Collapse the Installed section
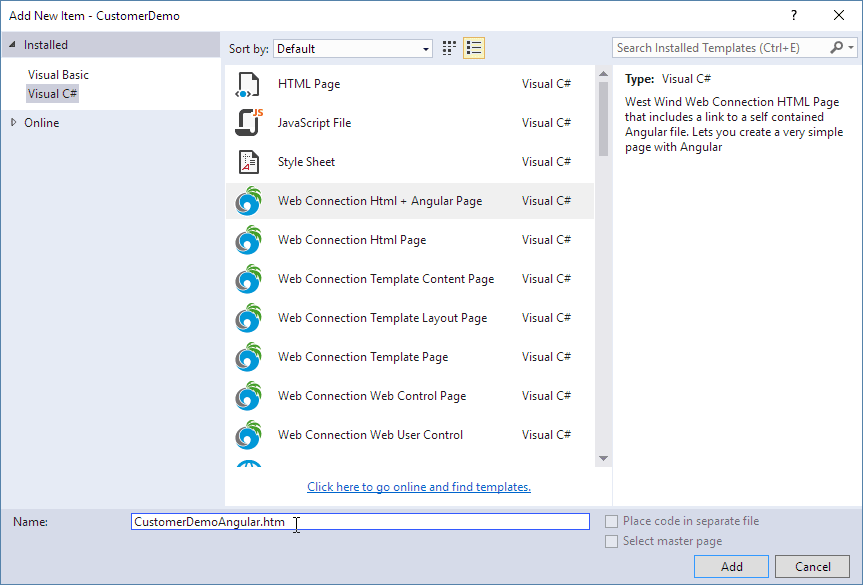This screenshot has height=585, width=863. pyautogui.click(x=12, y=45)
